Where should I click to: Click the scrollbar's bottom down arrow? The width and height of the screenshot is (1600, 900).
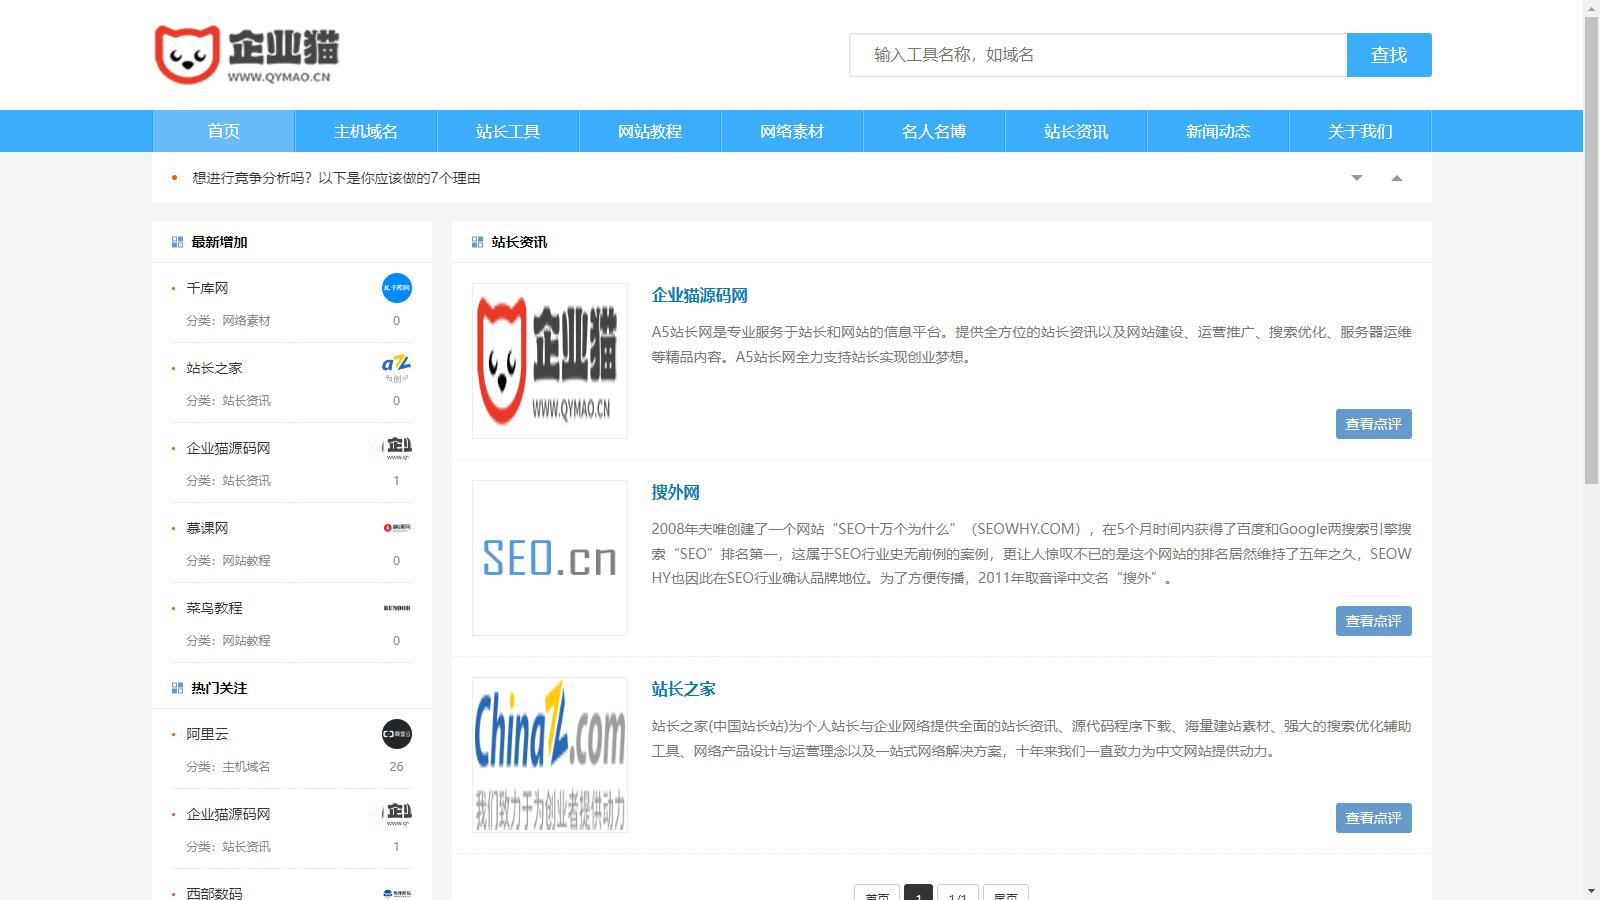[1591, 892]
